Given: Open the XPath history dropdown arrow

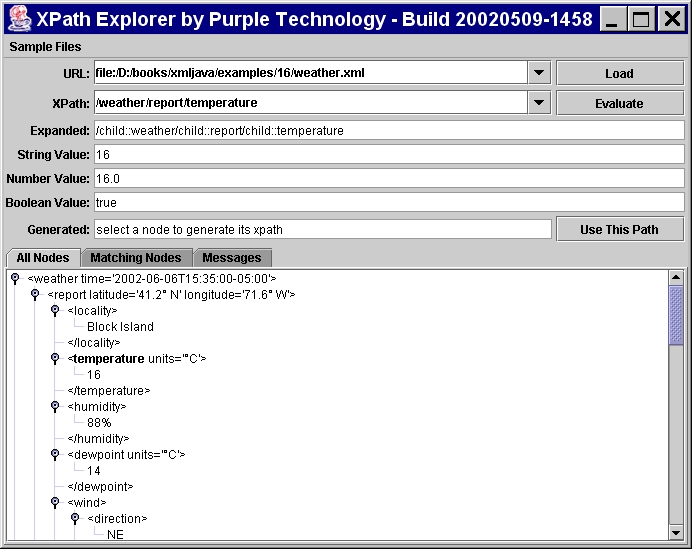Looking at the screenshot, I should 539,103.
